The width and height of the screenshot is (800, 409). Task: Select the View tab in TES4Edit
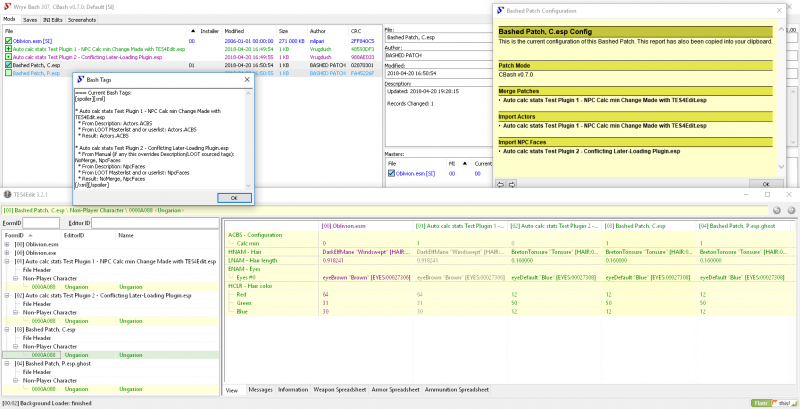232,390
